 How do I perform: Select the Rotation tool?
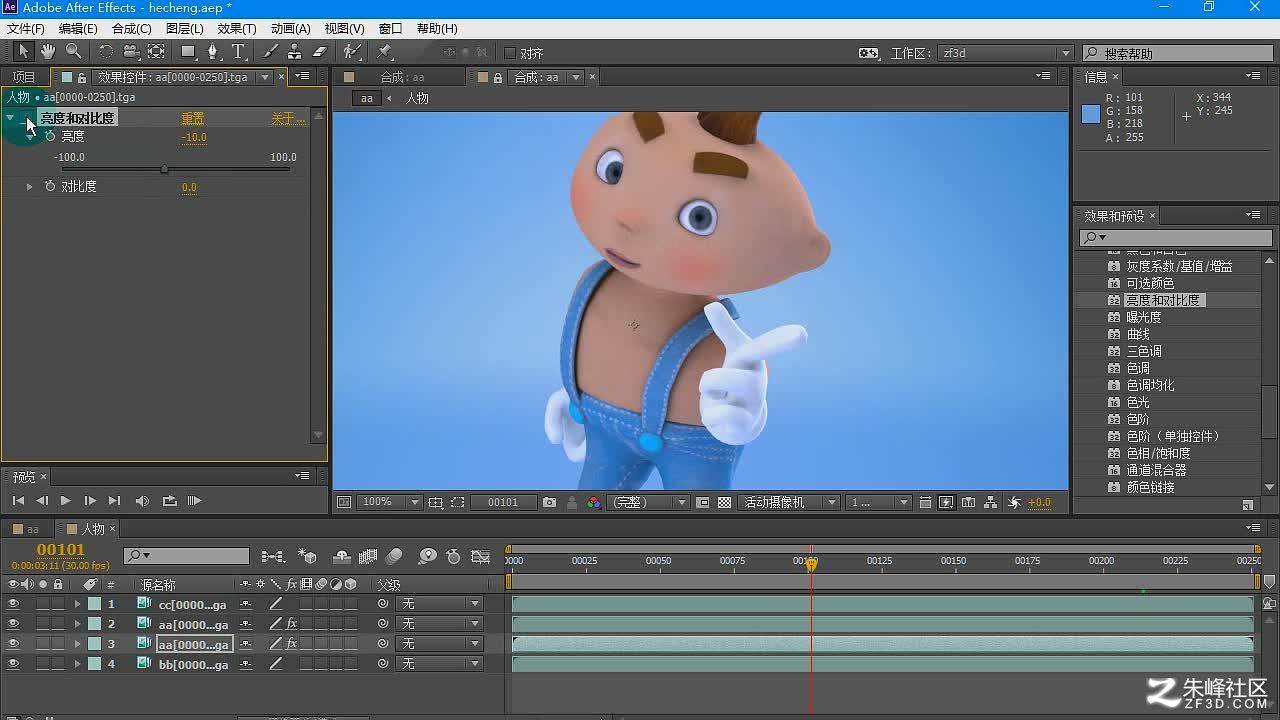pos(106,52)
